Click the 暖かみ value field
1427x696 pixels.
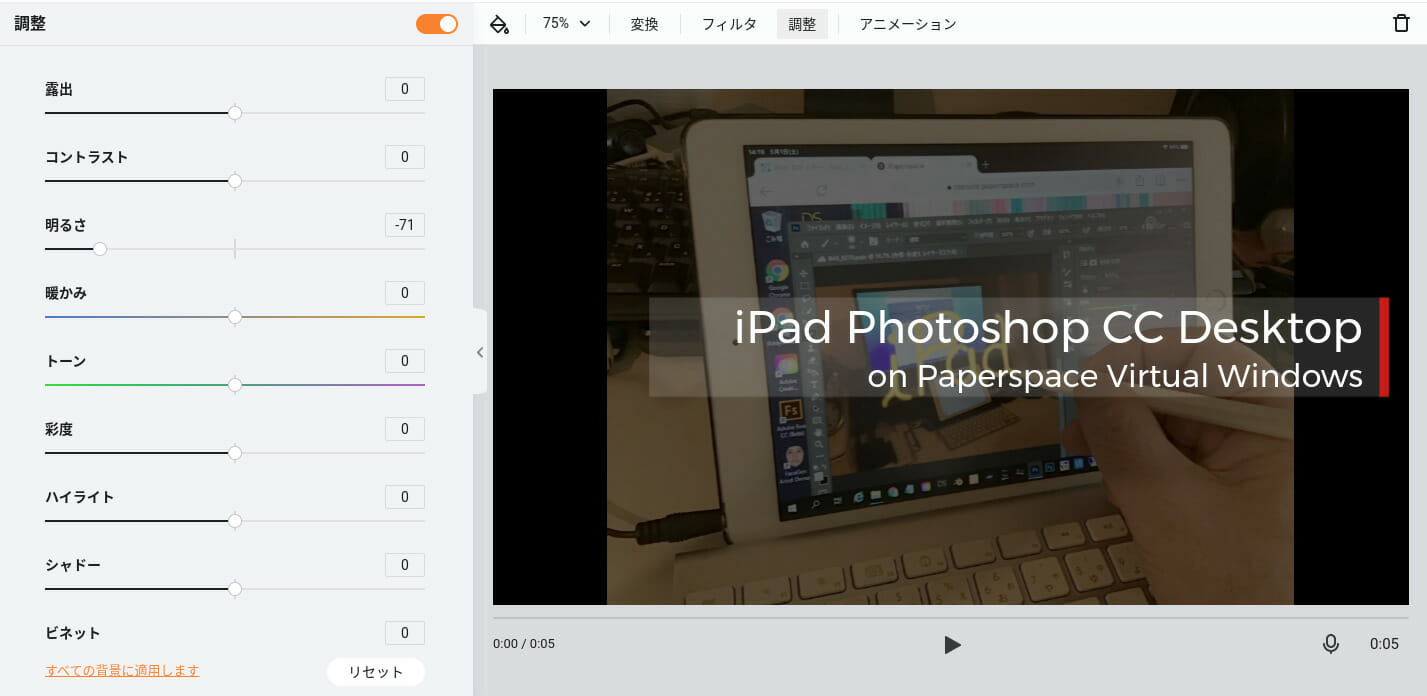click(405, 293)
